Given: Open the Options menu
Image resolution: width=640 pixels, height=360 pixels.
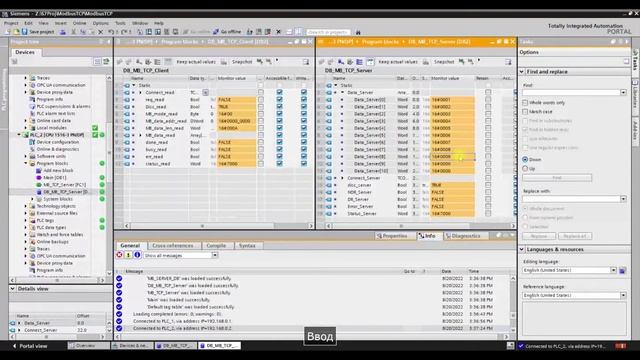Looking at the screenshot, I should [x=100, y=23].
